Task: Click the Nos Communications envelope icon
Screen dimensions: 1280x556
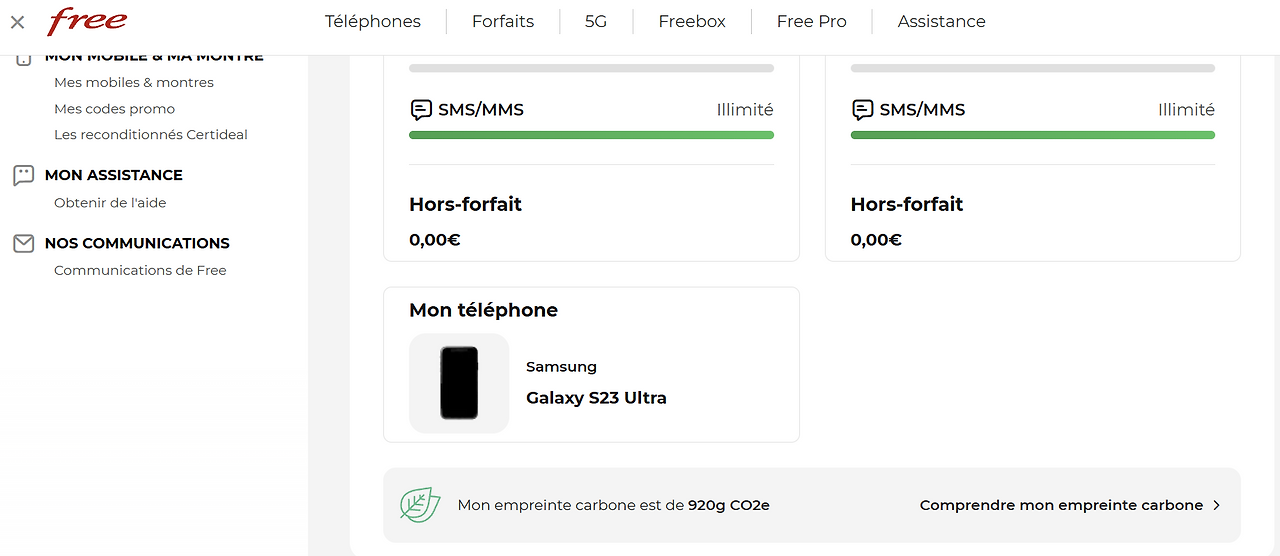Action: point(23,243)
